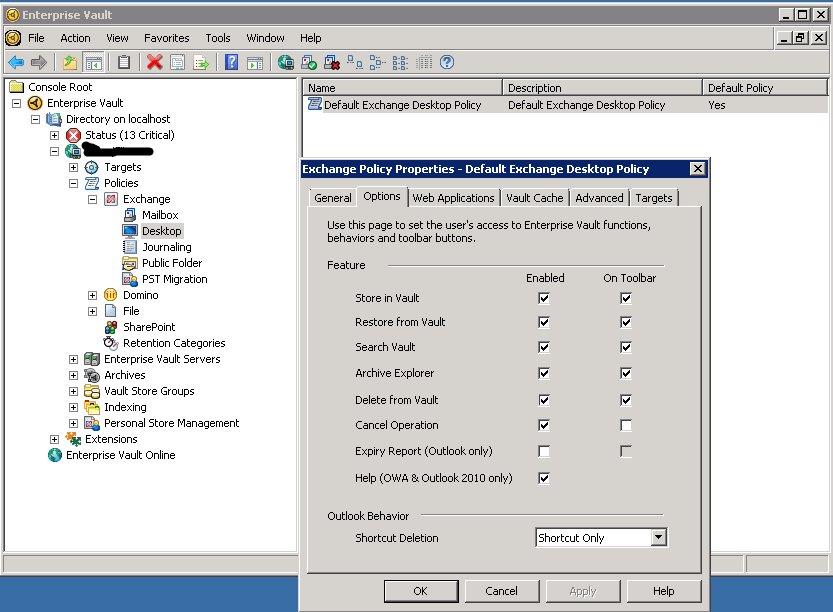Click the red X Delete toolbar icon
Image resolution: width=833 pixels, height=612 pixels.
[155, 63]
